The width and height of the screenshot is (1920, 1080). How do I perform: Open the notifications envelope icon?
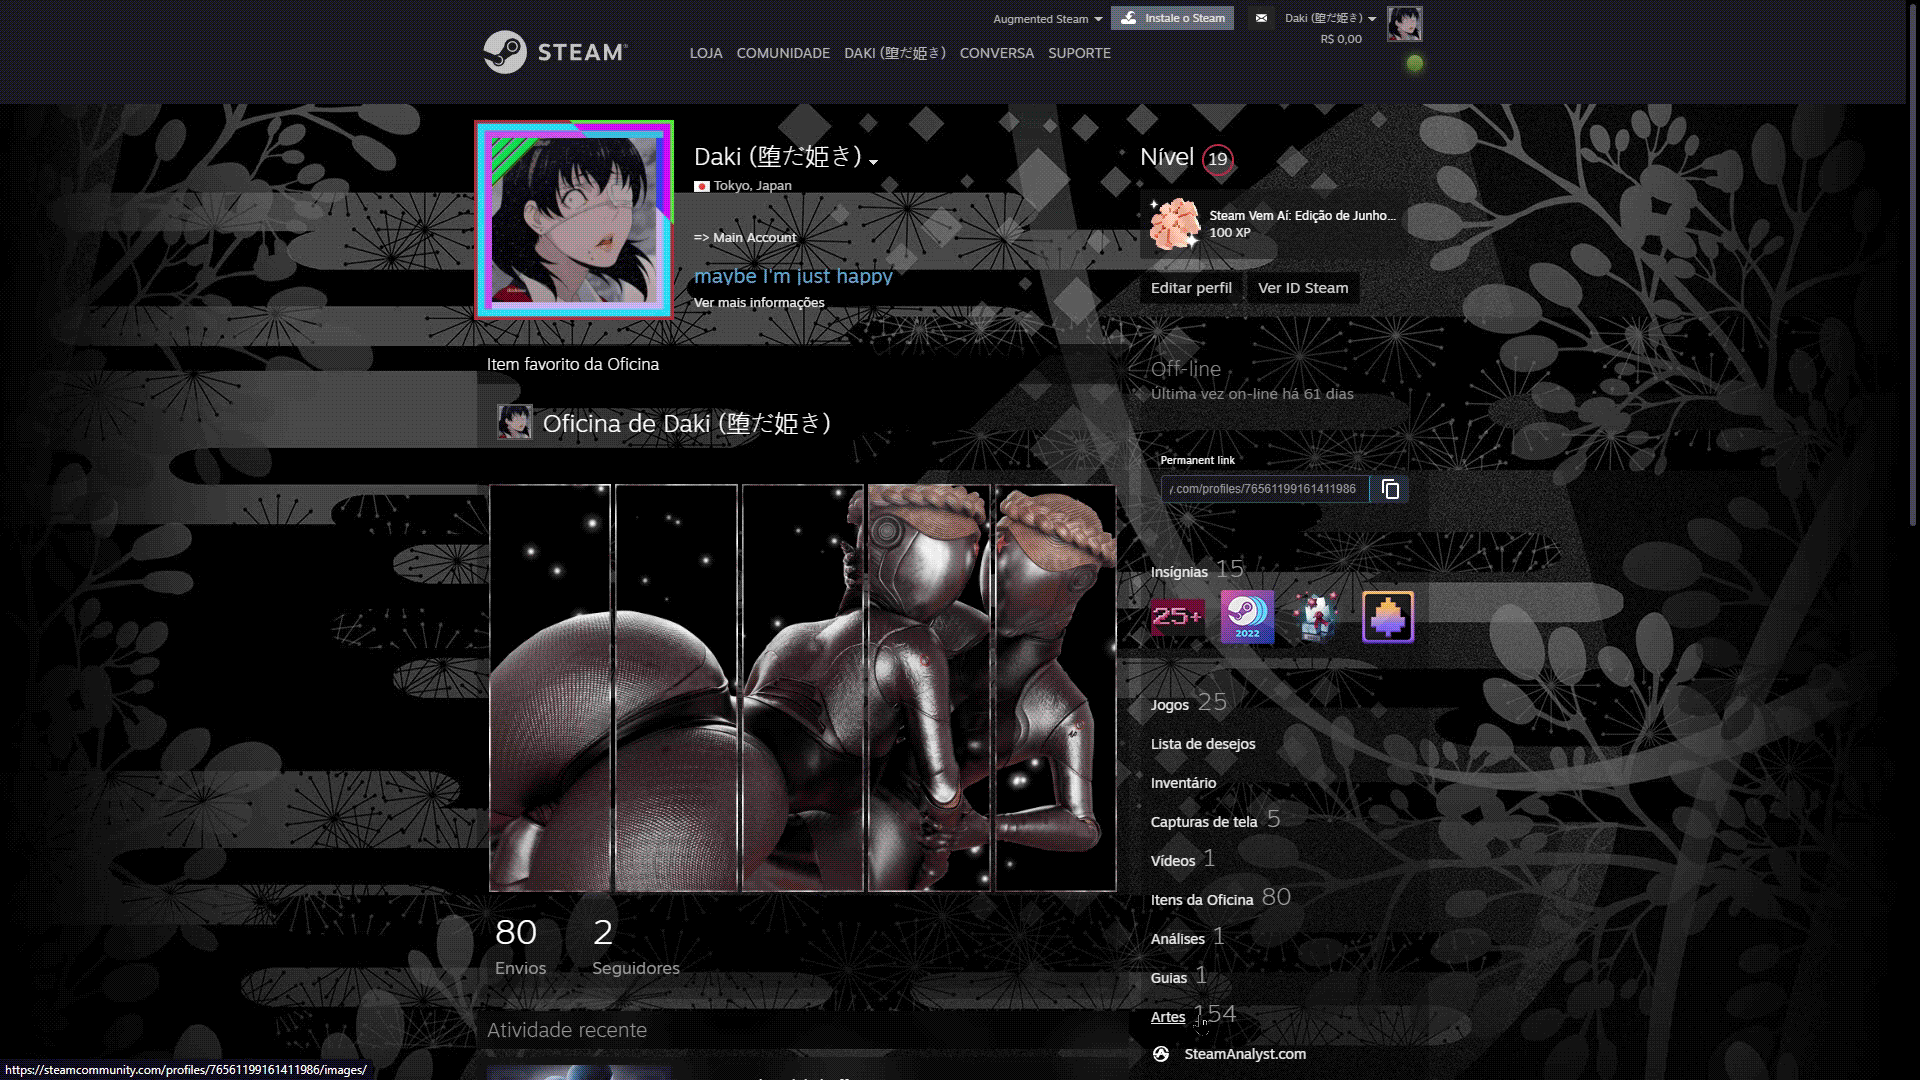point(1261,18)
